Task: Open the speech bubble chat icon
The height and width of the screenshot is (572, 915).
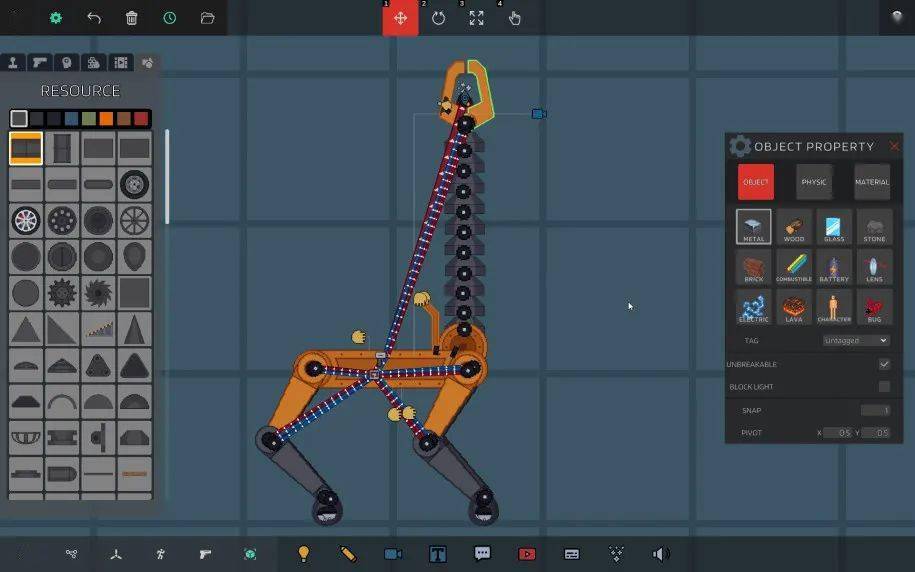Action: pos(482,553)
